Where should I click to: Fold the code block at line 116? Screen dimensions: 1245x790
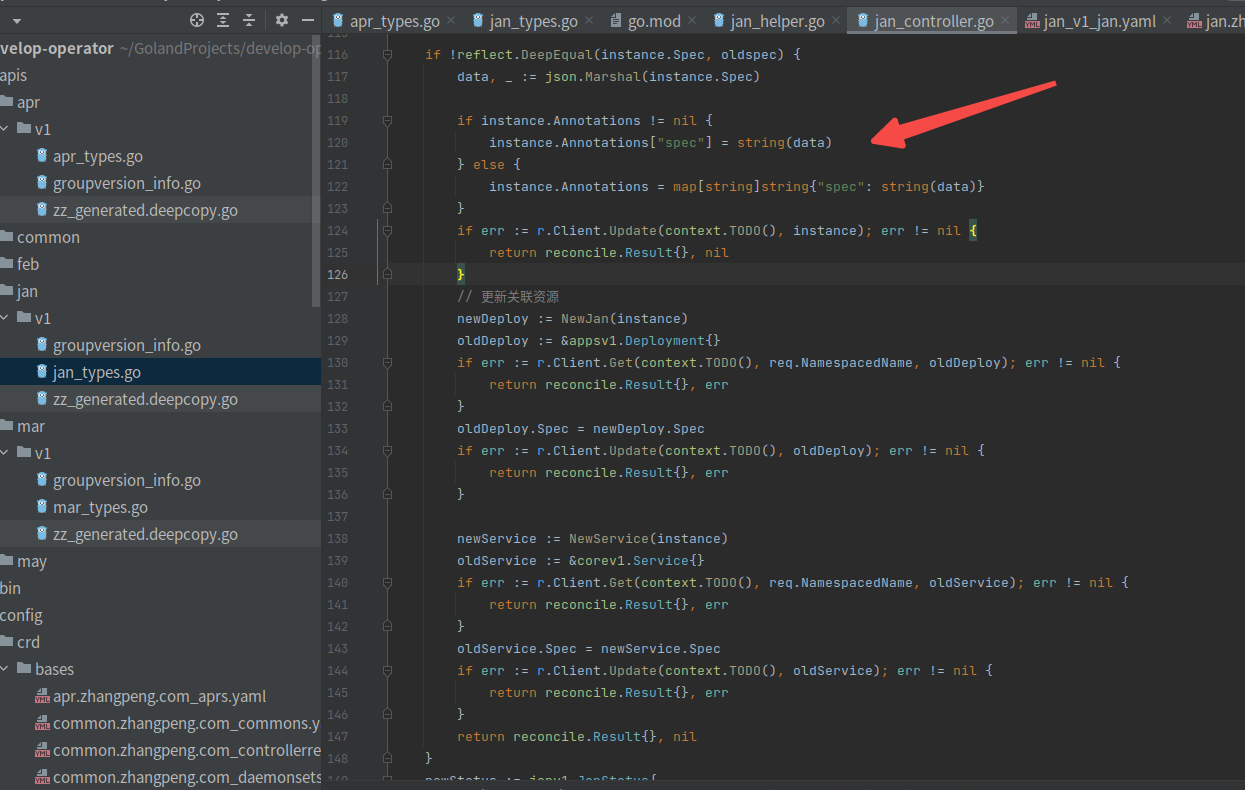[x=387, y=55]
